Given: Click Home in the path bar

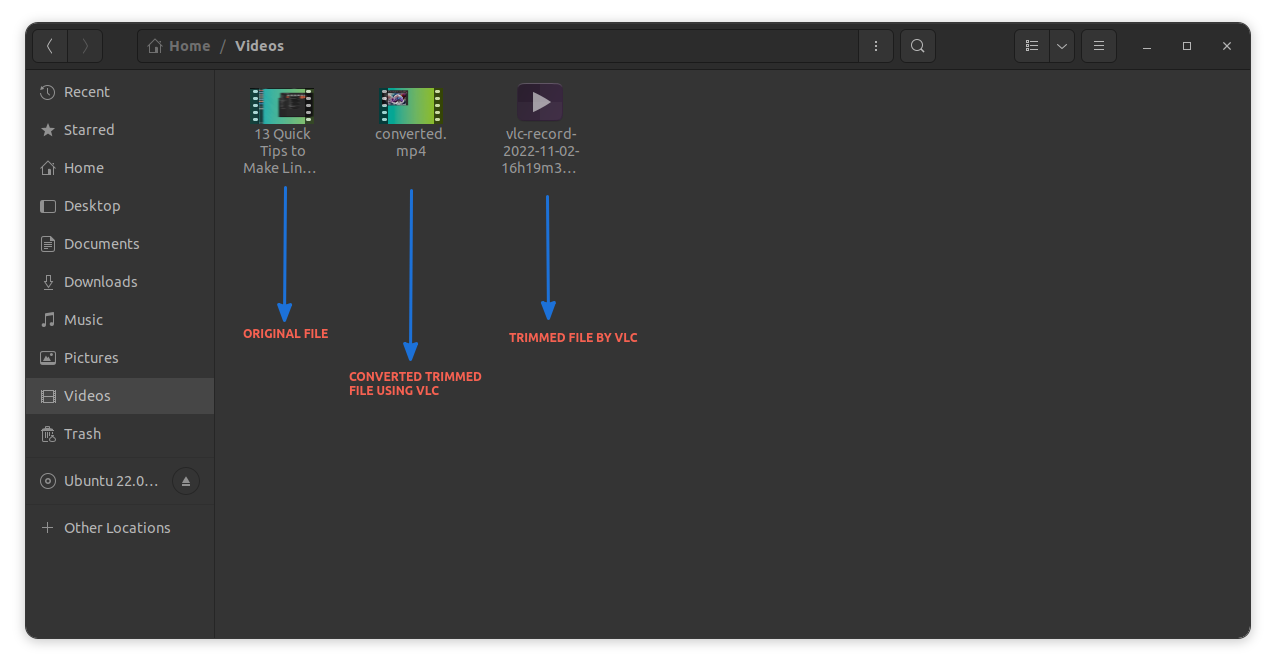Looking at the screenshot, I should point(180,46).
